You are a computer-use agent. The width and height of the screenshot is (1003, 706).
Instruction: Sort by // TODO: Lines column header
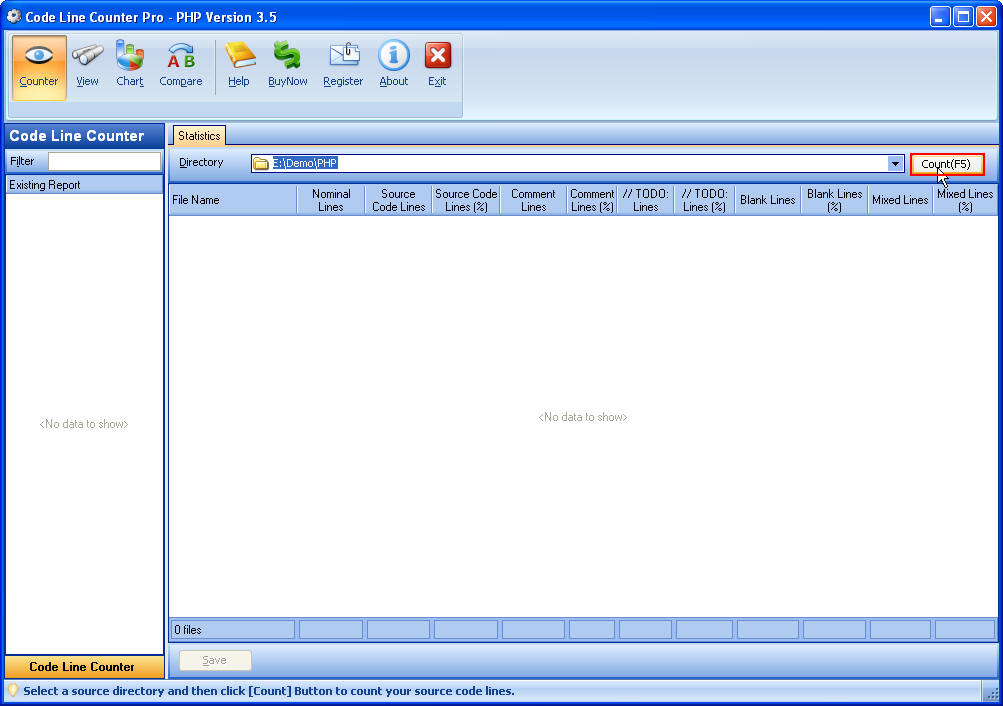[x=645, y=200]
